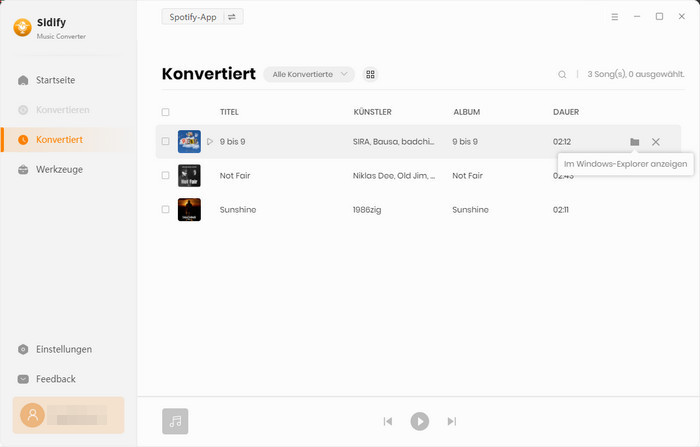Image resolution: width=700 pixels, height=447 pixels.
Task: Skip to previous track in player
Action: 388,421
